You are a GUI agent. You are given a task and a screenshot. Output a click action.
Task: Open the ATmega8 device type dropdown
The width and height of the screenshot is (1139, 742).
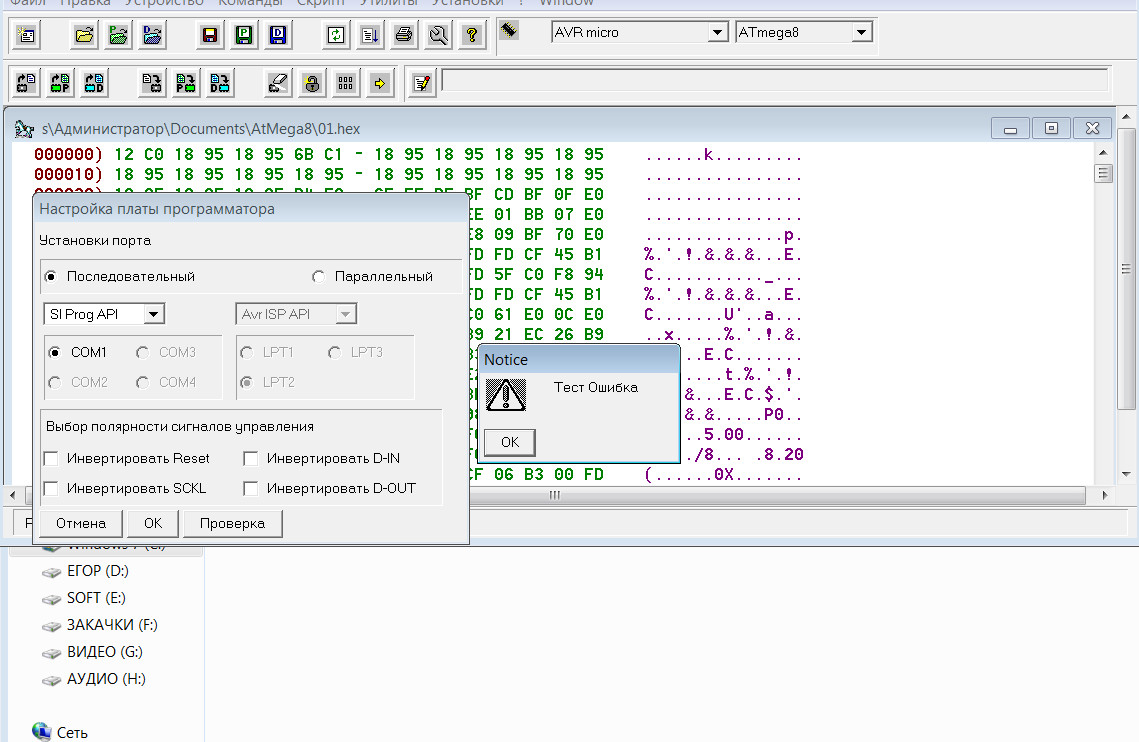click(x=861, y=33)
